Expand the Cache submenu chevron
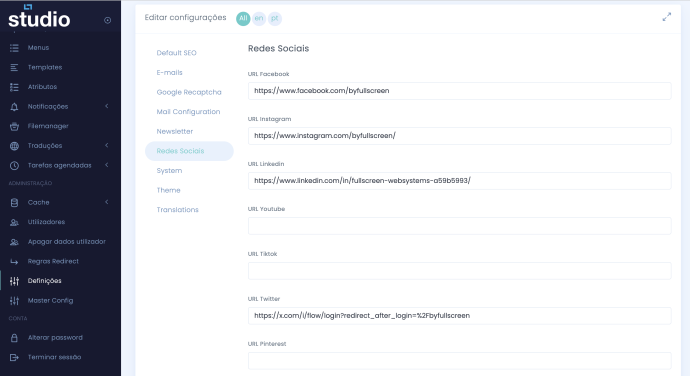This screenshot has height=376, width=690. (x=106, y=202)
